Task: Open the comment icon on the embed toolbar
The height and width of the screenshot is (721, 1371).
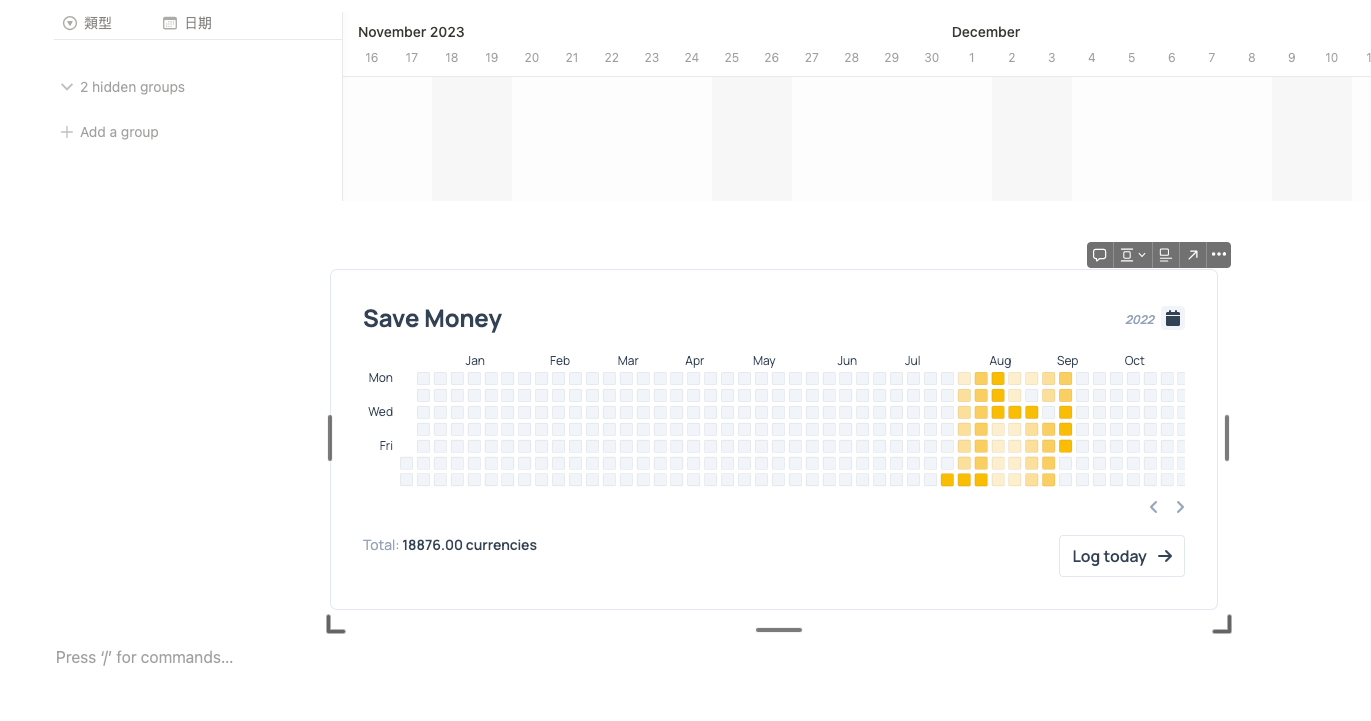Action: (x=1100, y=254)
